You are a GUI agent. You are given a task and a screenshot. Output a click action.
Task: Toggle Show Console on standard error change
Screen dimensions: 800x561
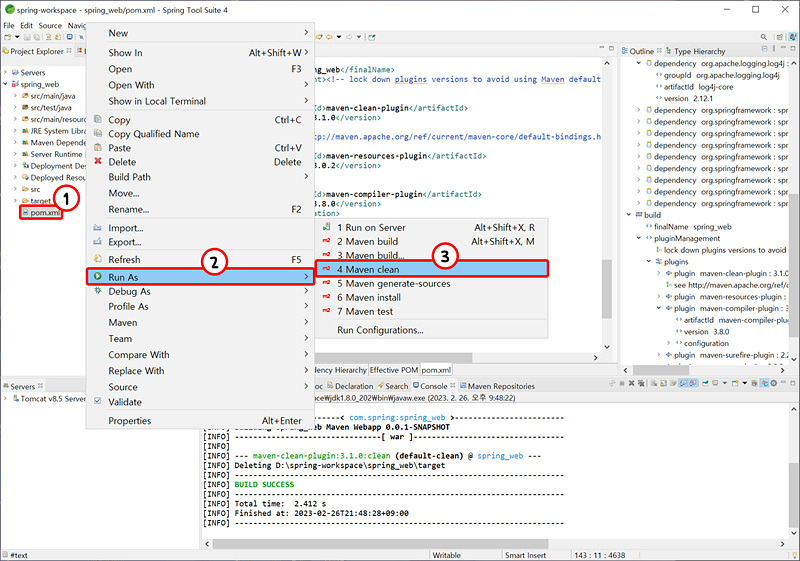tap(693, 383)
